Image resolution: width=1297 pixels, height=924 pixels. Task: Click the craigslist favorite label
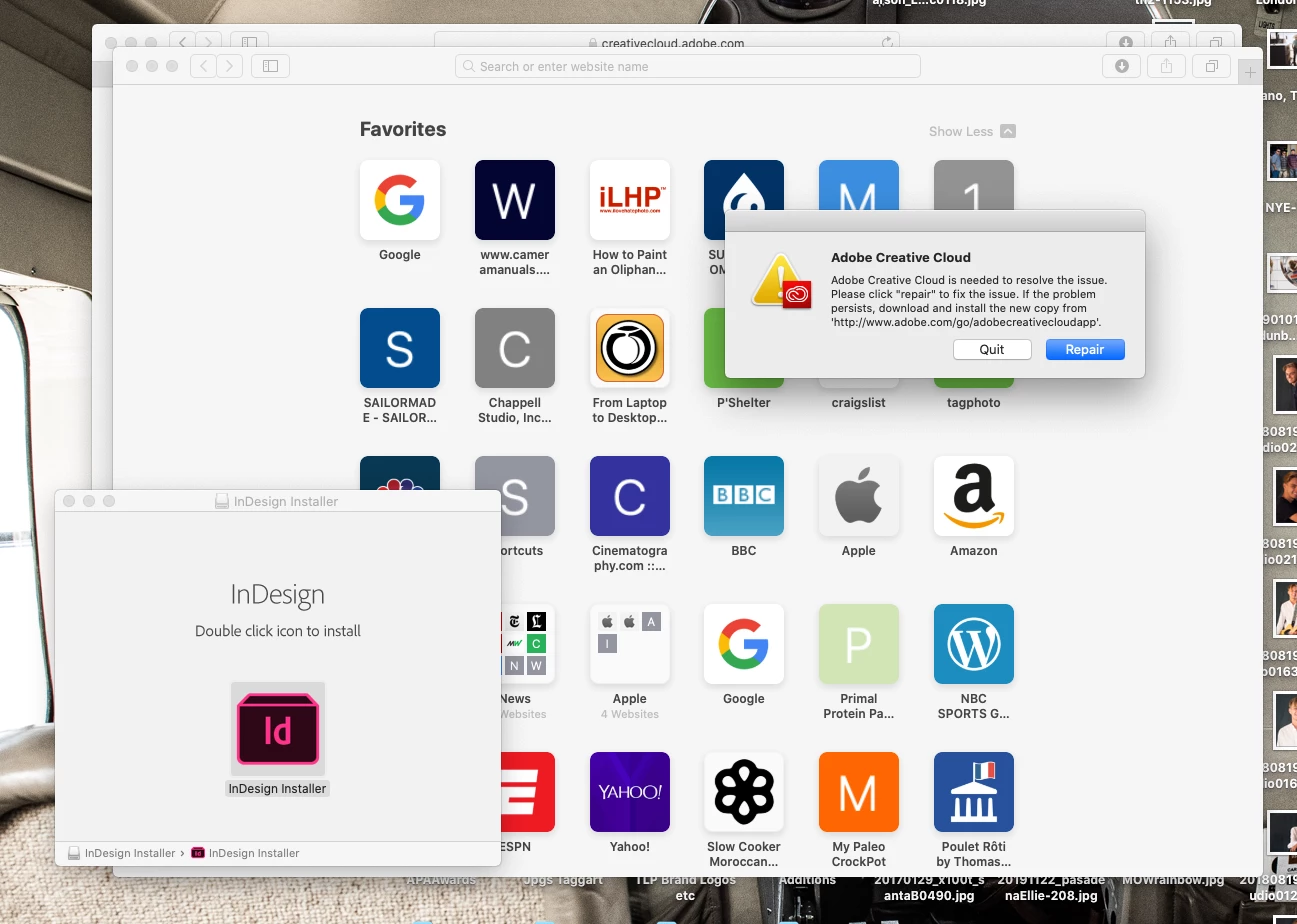(x=859, y=403)
